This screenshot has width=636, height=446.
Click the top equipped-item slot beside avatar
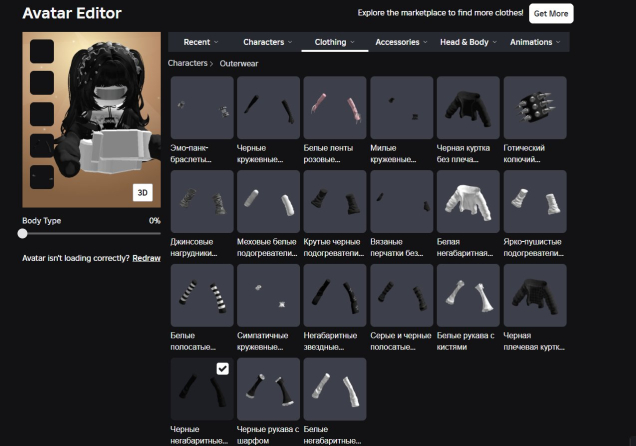[42, 51]
